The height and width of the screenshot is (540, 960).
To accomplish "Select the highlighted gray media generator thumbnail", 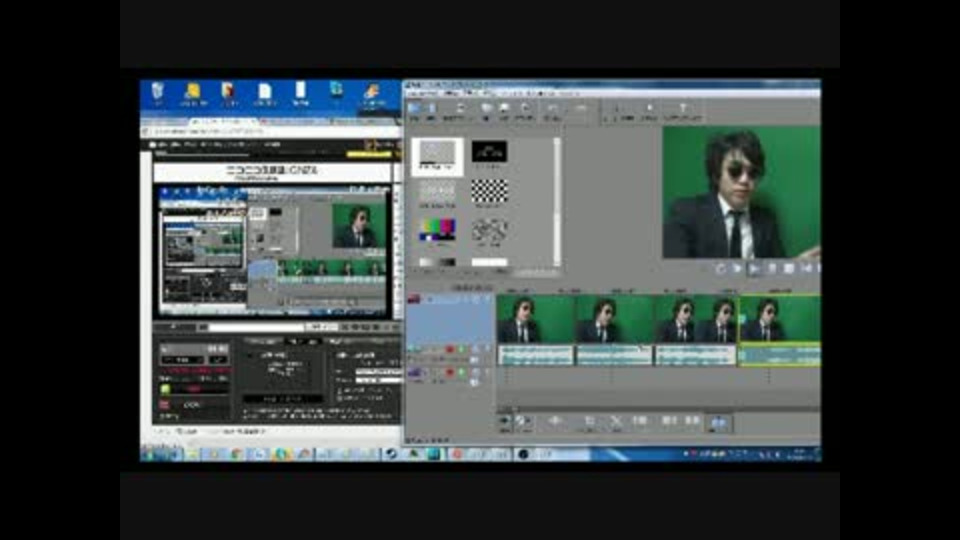I will [437, 156].
